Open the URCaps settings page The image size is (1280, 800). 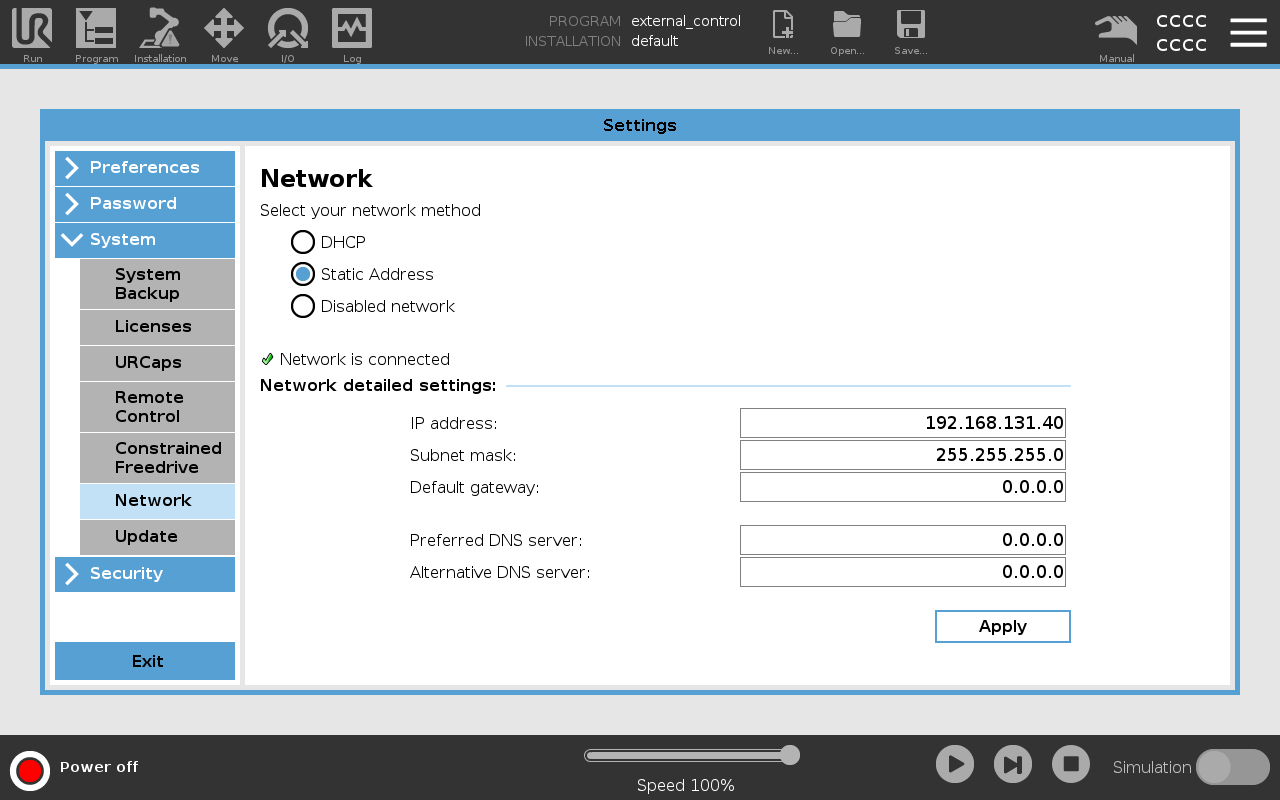tap(157, 362)
